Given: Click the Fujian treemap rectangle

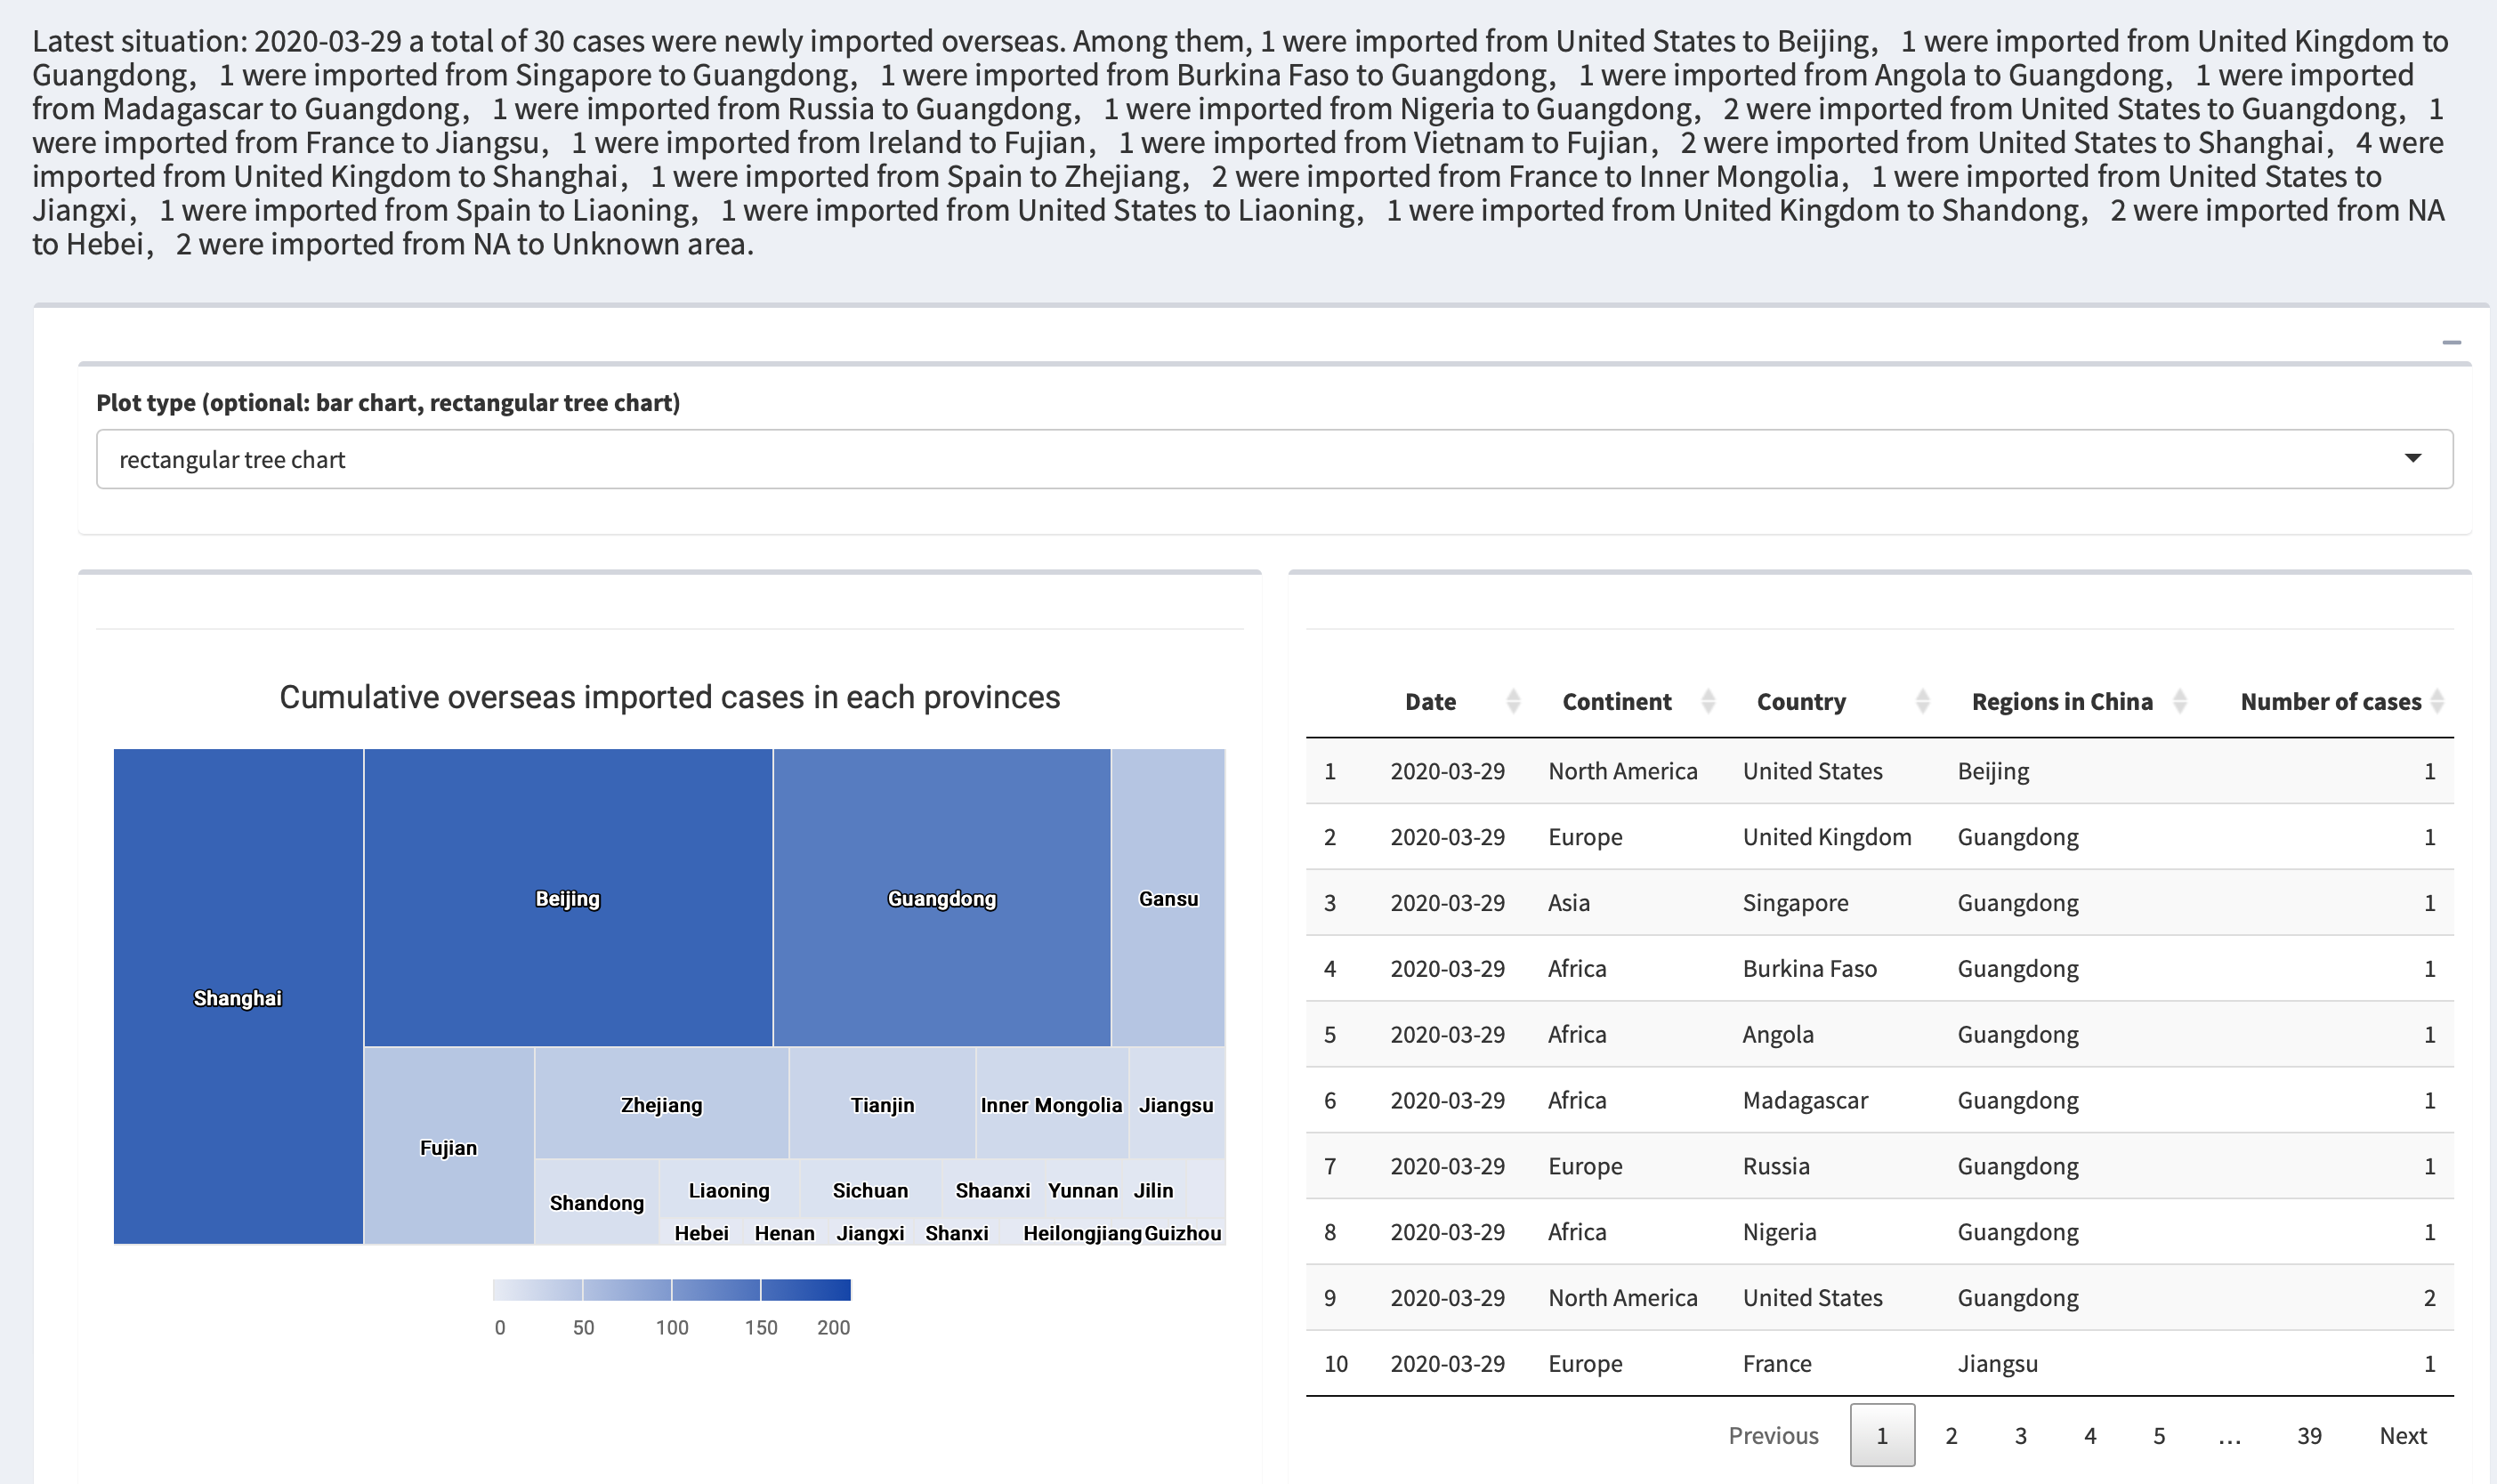Looking at the screenshot, I should [x=449, y=1146].
